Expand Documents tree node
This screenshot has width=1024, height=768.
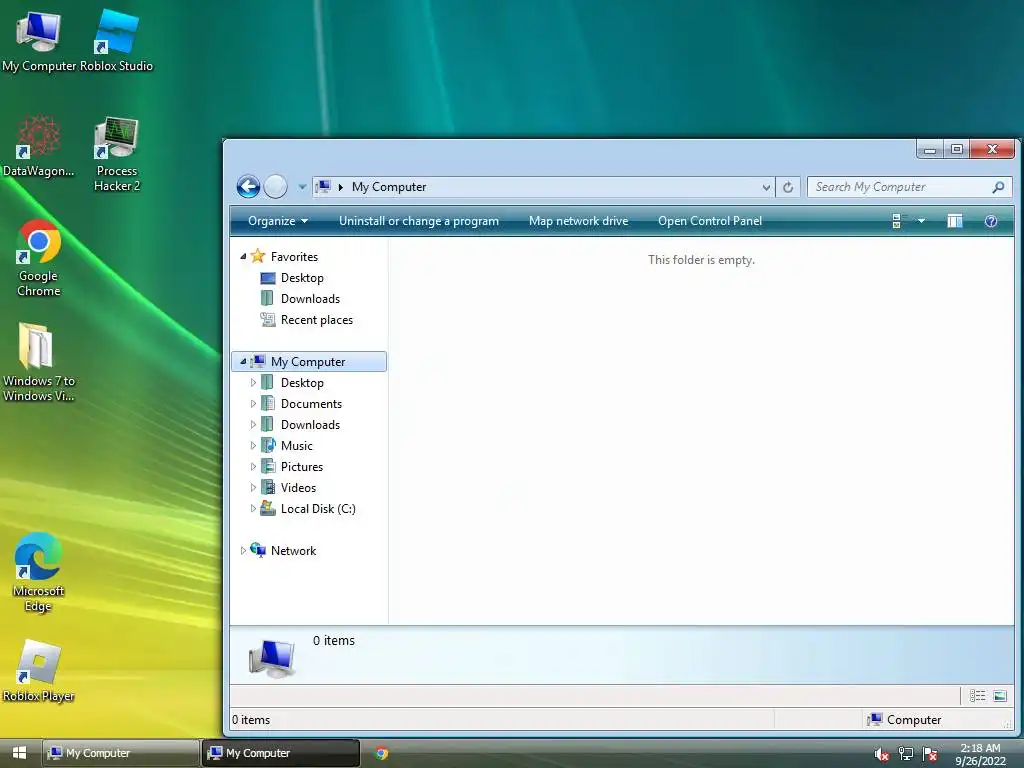click(253, 404)
